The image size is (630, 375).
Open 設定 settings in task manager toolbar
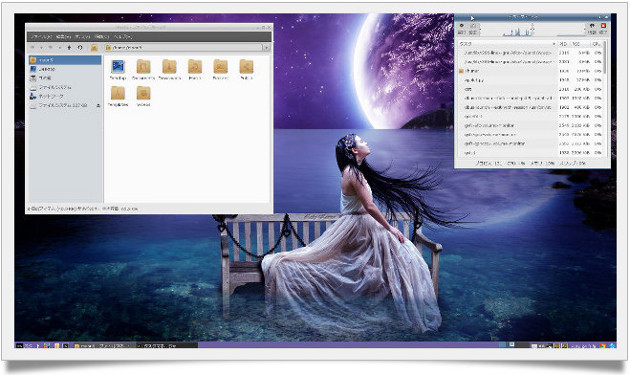(x=473, y=29)
